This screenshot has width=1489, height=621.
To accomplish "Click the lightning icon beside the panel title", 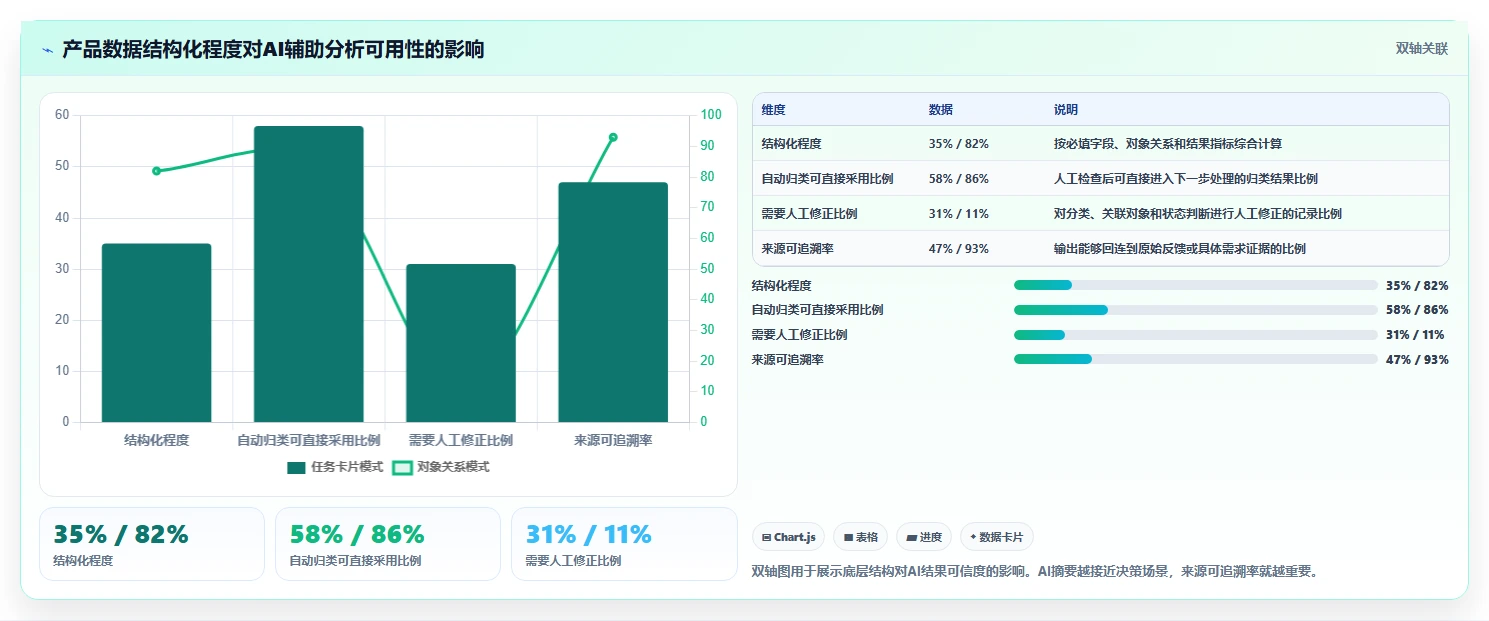I will coord(48,50).
